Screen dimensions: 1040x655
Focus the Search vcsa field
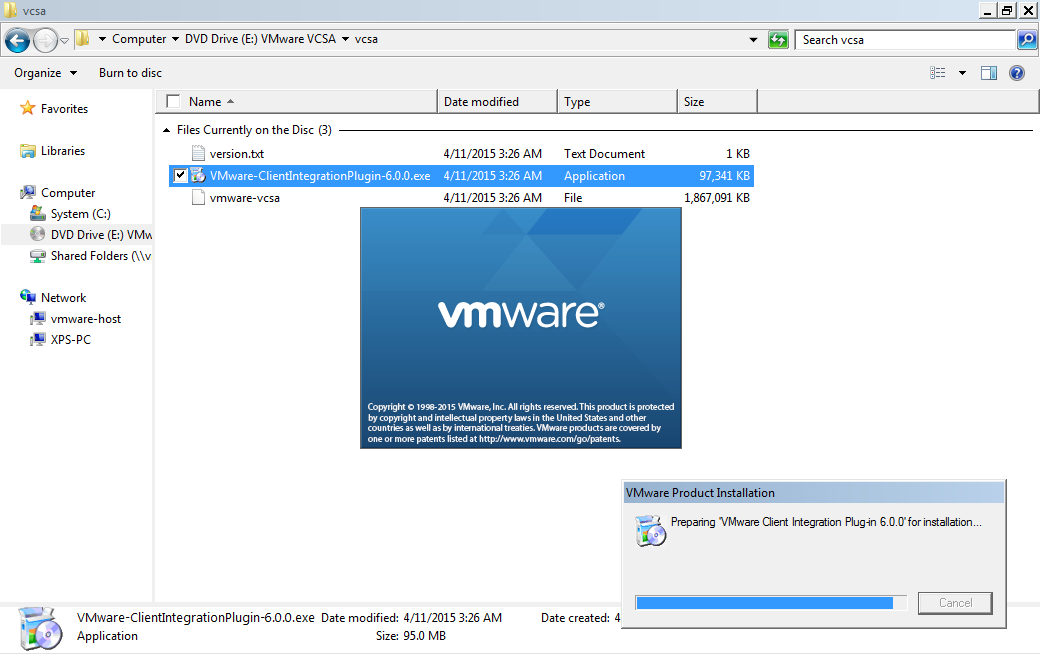[905, 40]
